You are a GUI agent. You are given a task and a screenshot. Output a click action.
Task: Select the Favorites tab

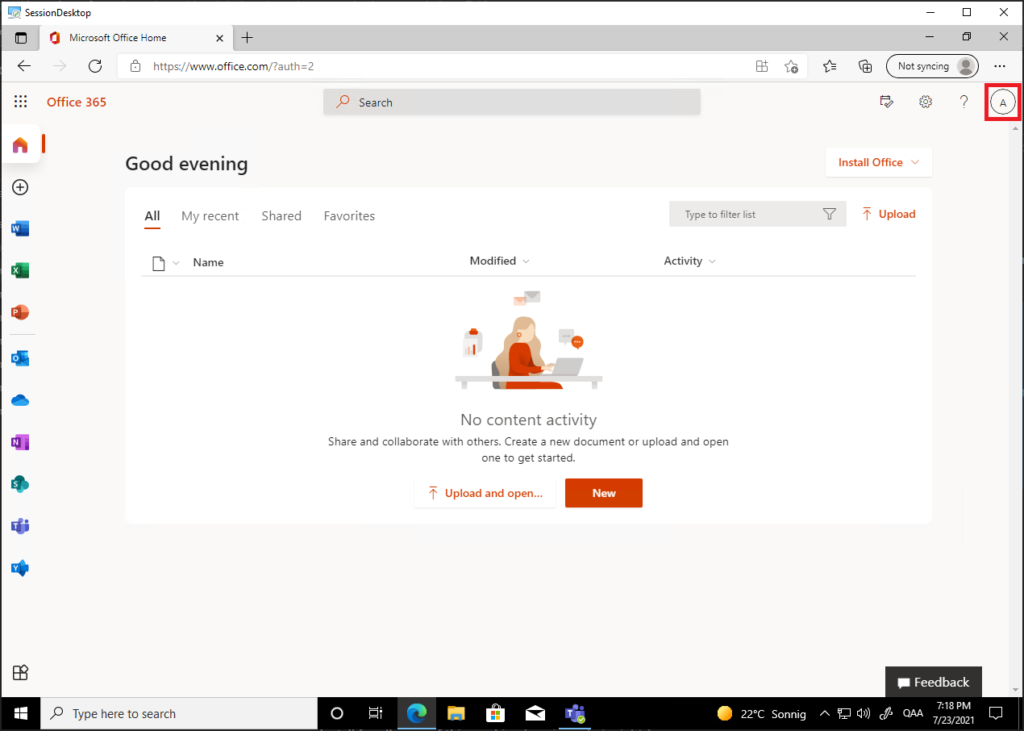pos(349,216)
